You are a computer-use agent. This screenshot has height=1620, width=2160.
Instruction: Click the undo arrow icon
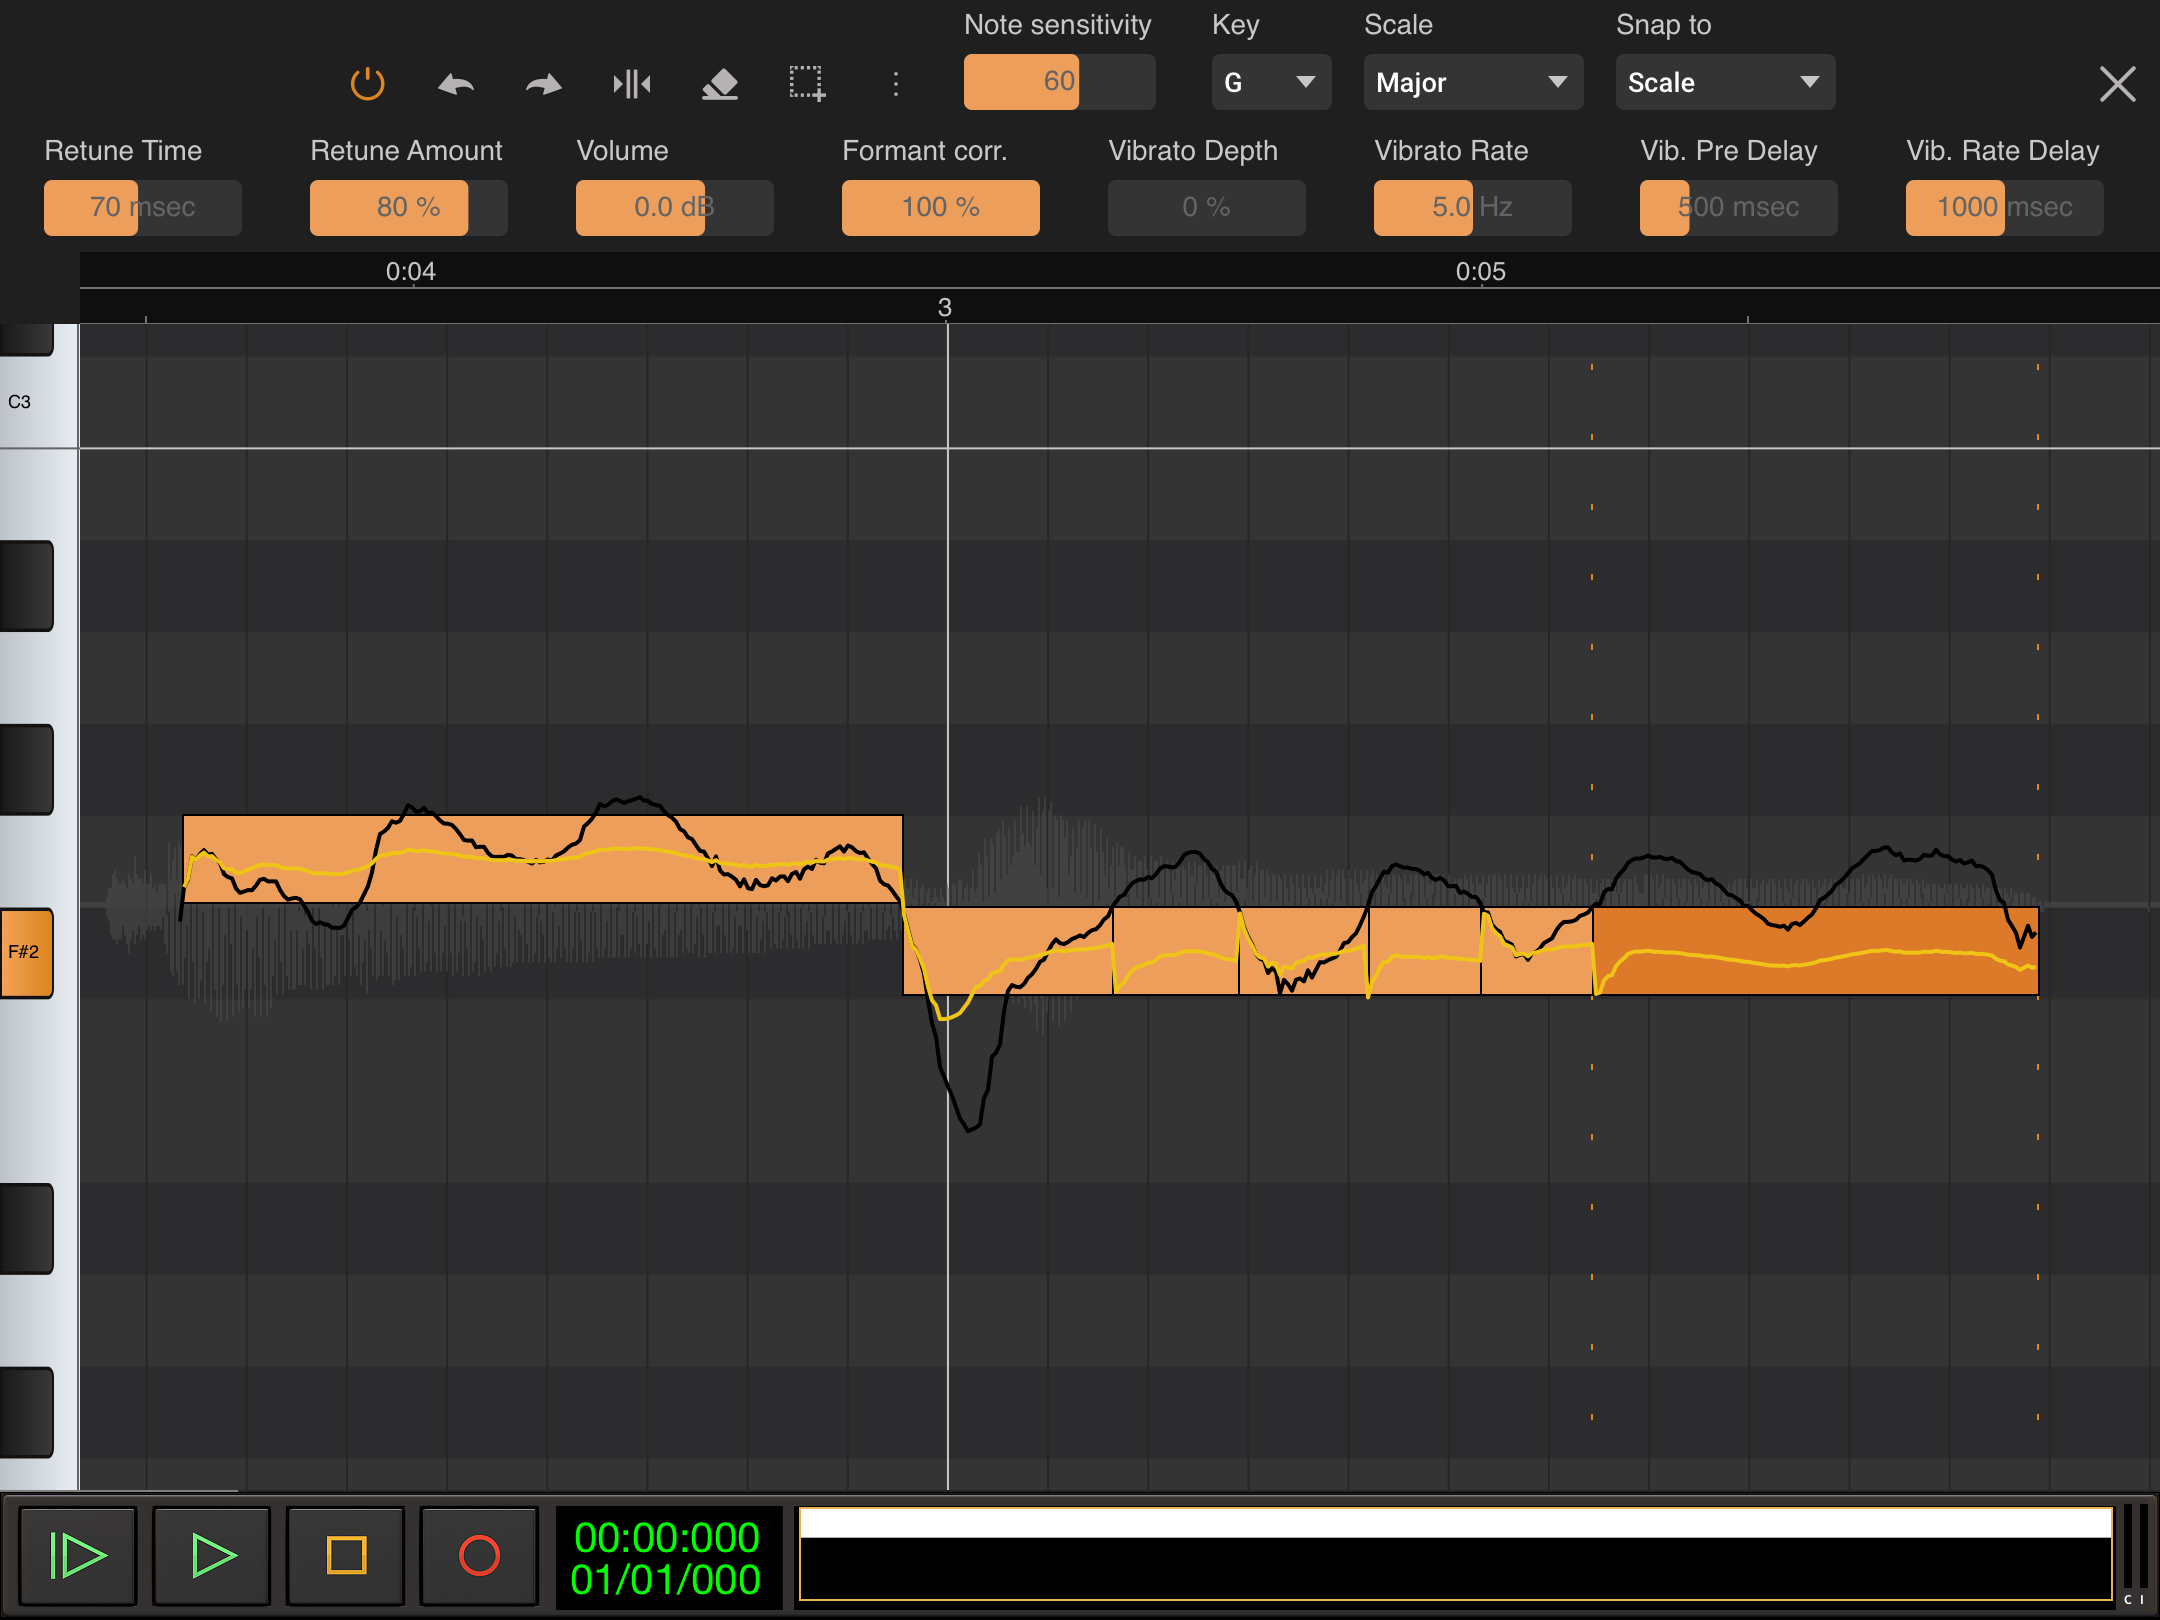pyautogui.click(x=456, y=84)
